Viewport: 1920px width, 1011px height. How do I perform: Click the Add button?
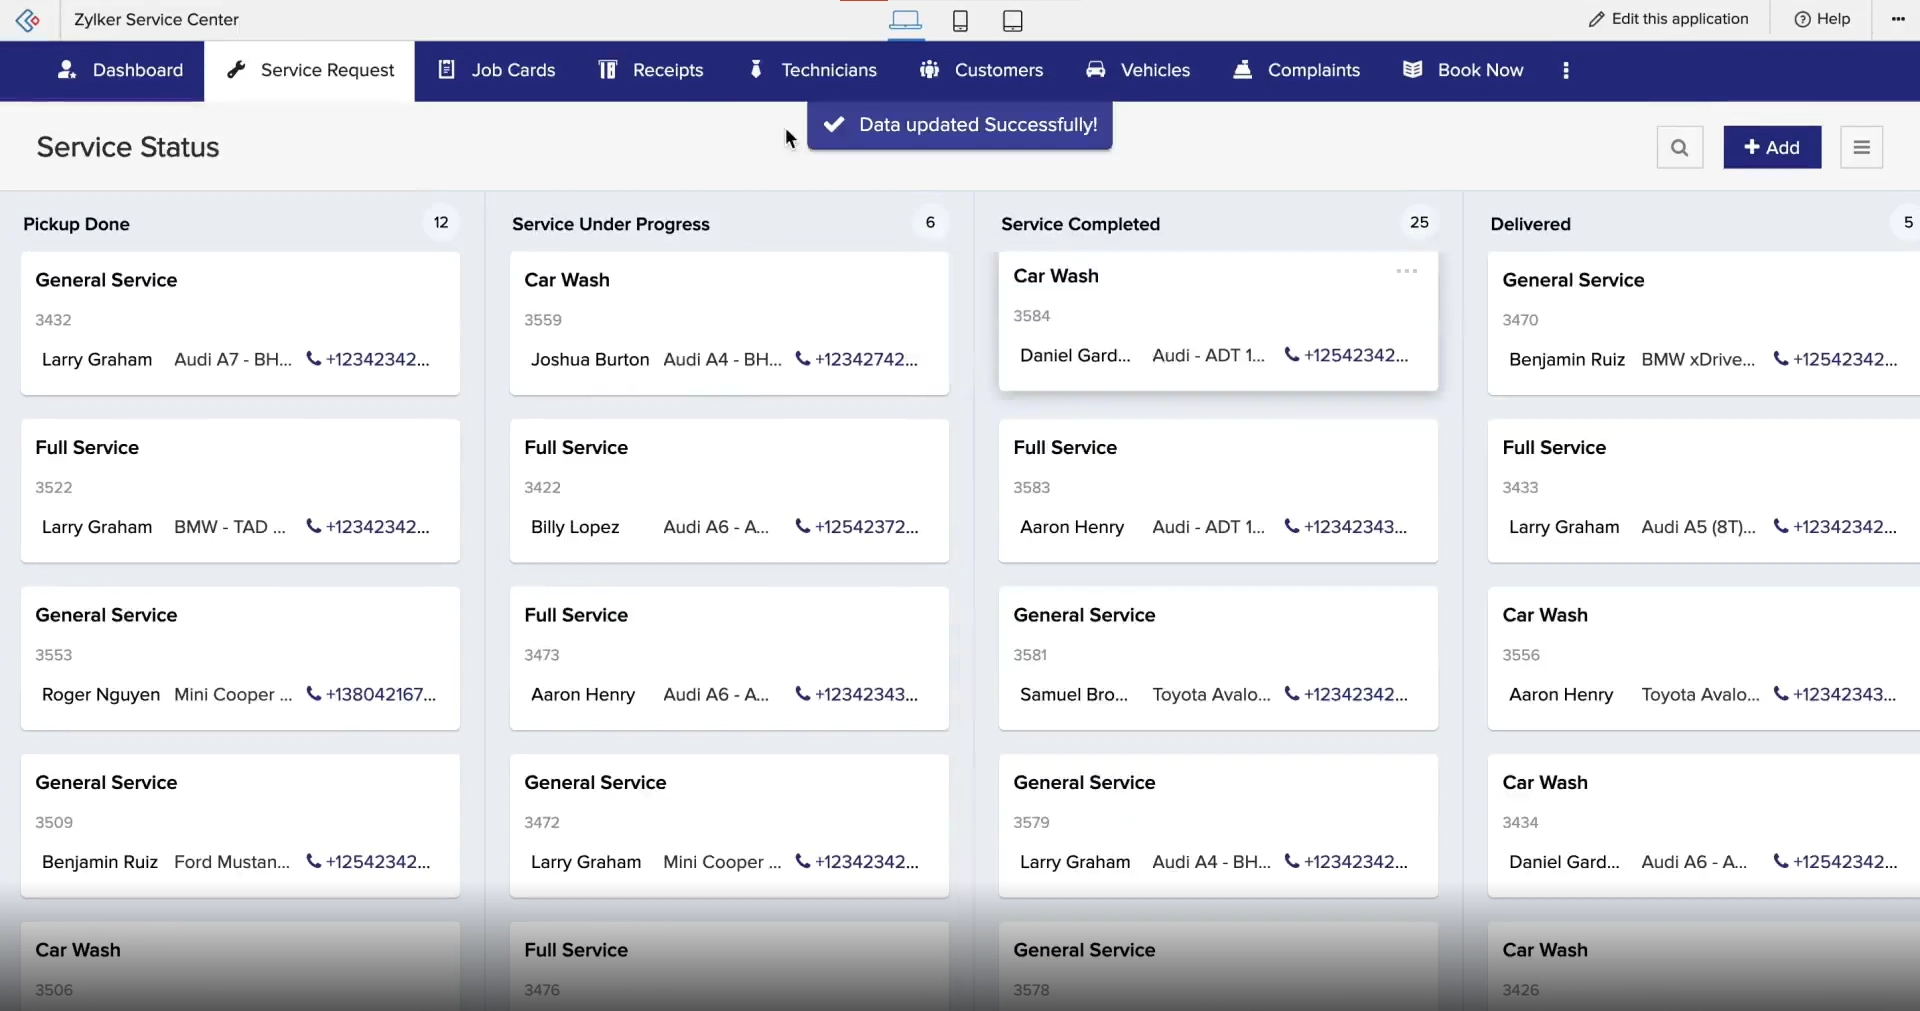pos(1772,147)
